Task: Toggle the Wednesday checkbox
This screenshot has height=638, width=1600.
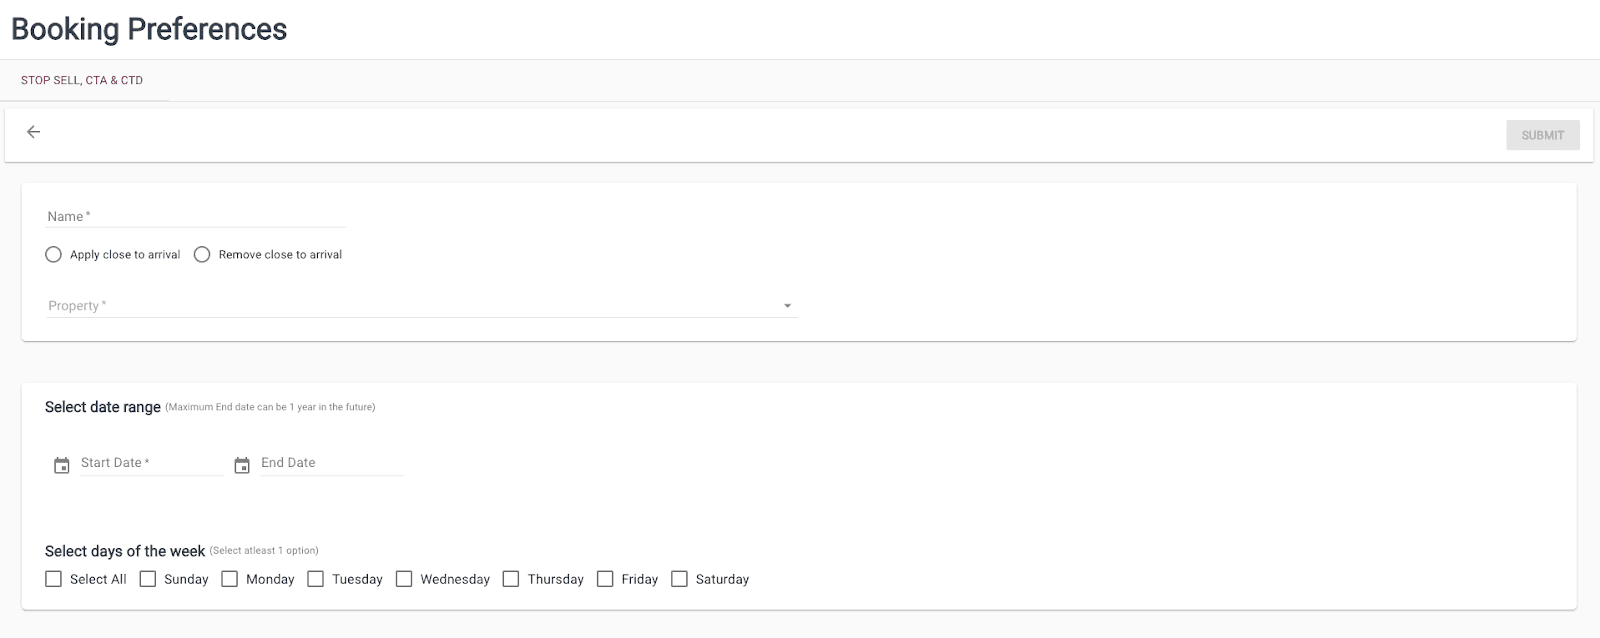Action: pyautogui.click(x=404, y=579)
